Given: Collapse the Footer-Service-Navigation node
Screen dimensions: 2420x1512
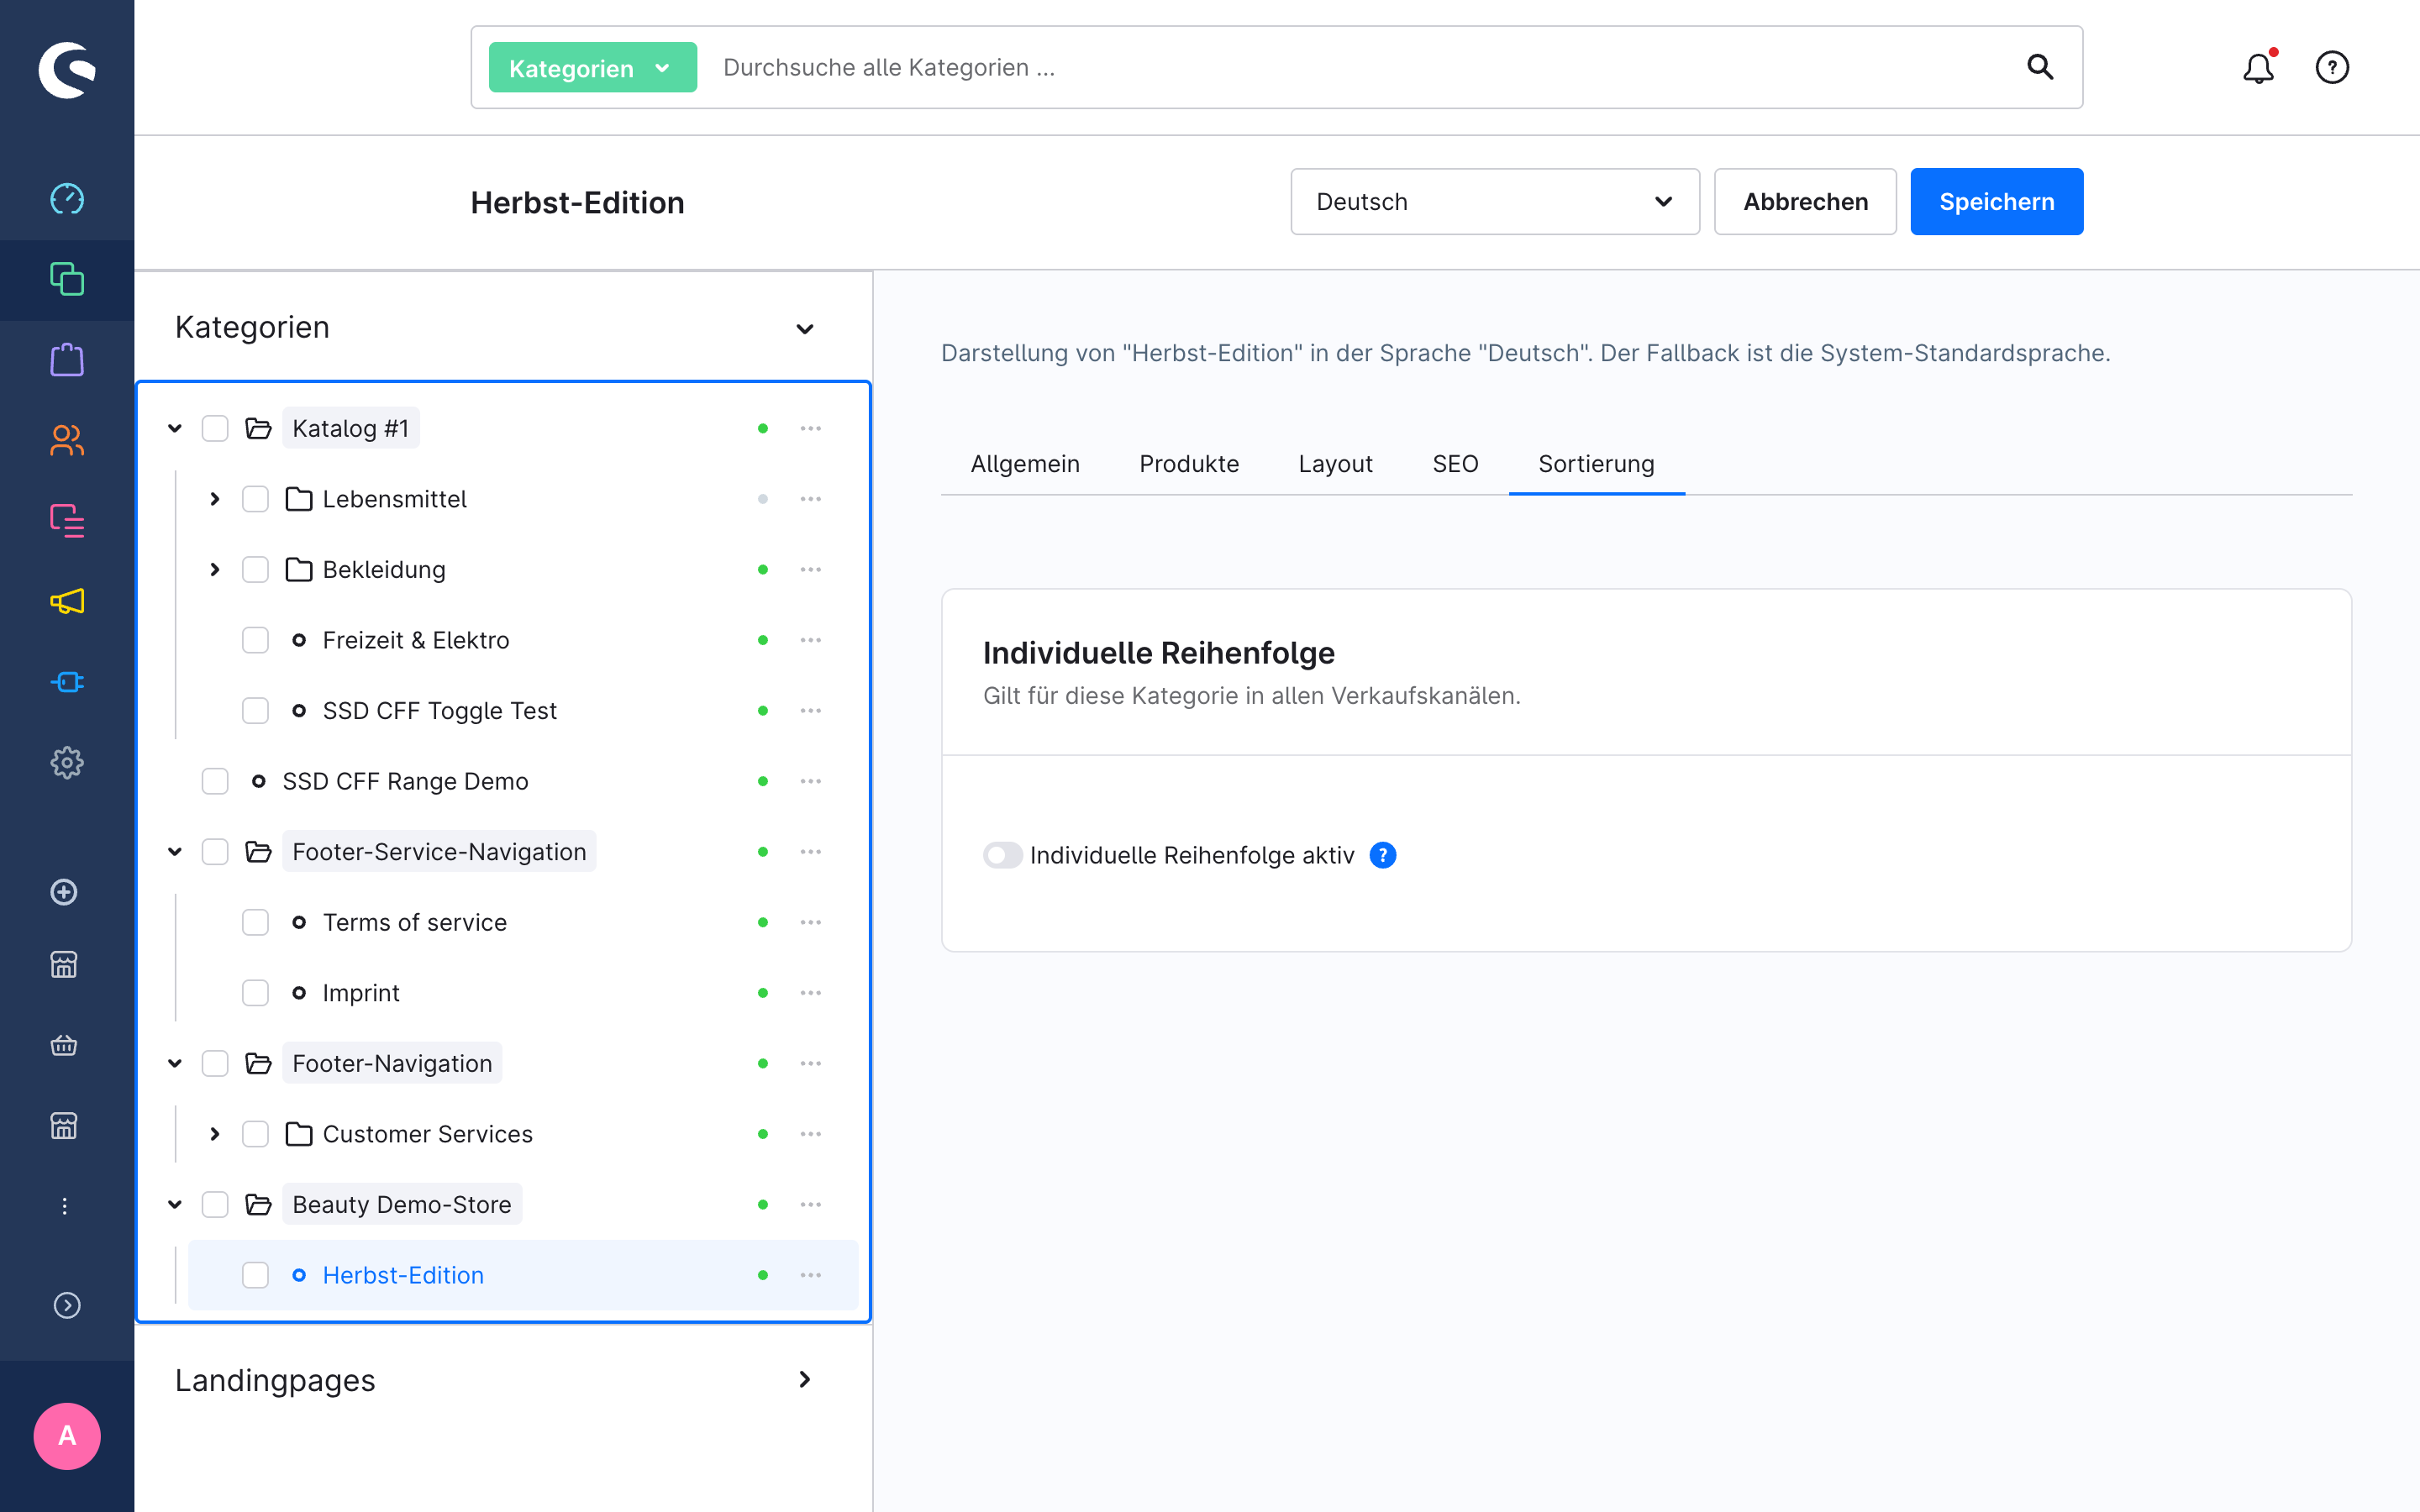Looking at the screenshot, I should pyautogui.click(x=175, y=852).
